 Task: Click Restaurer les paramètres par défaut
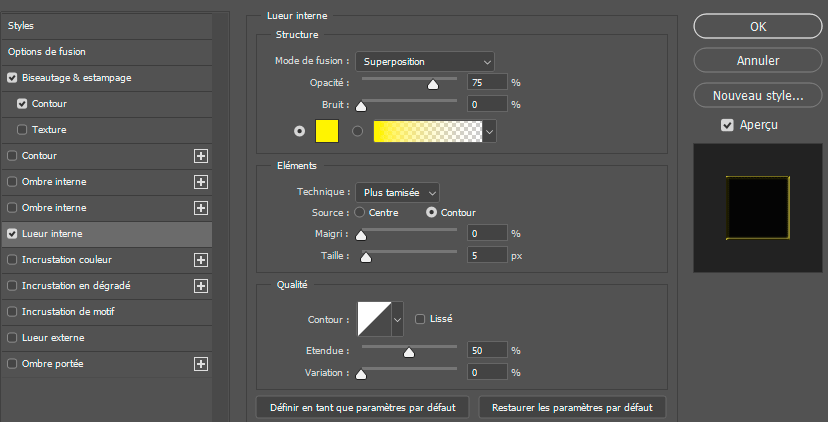coord(572,408)
